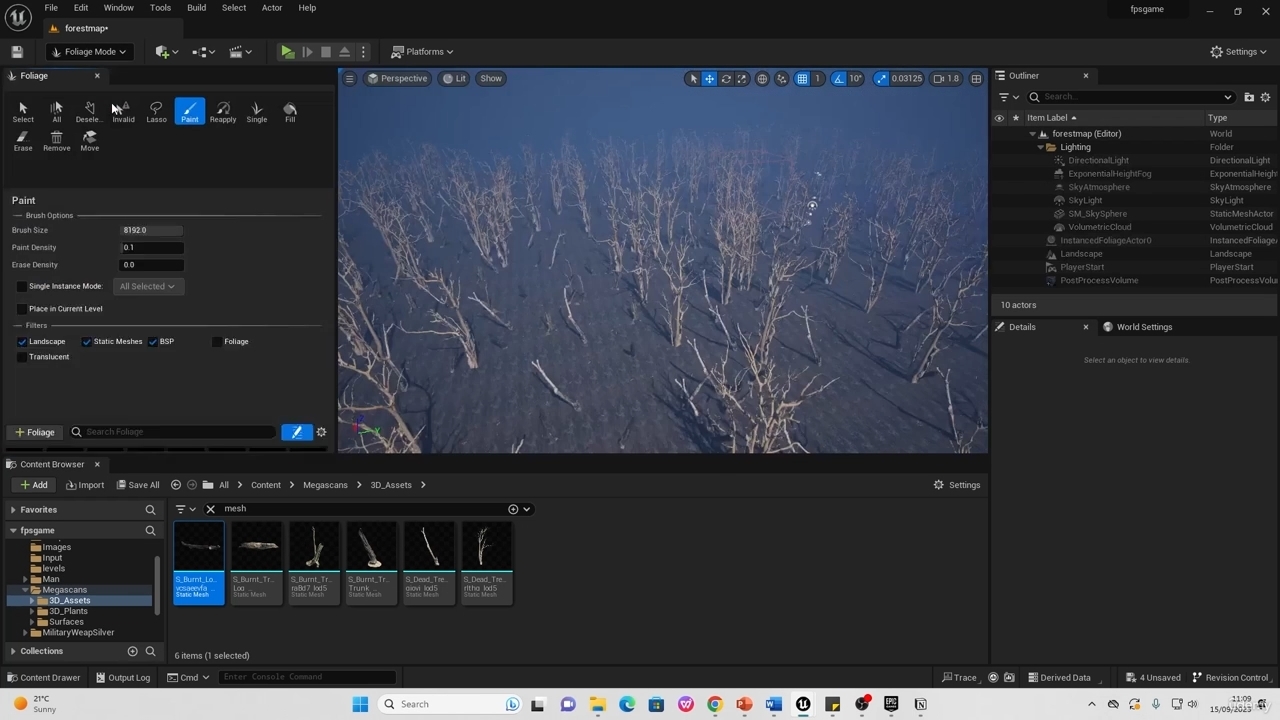This screenshot has height=720, width=1280.
Task: Toggle the Static Meshes filter checkbox
Action: click(87, 342)
